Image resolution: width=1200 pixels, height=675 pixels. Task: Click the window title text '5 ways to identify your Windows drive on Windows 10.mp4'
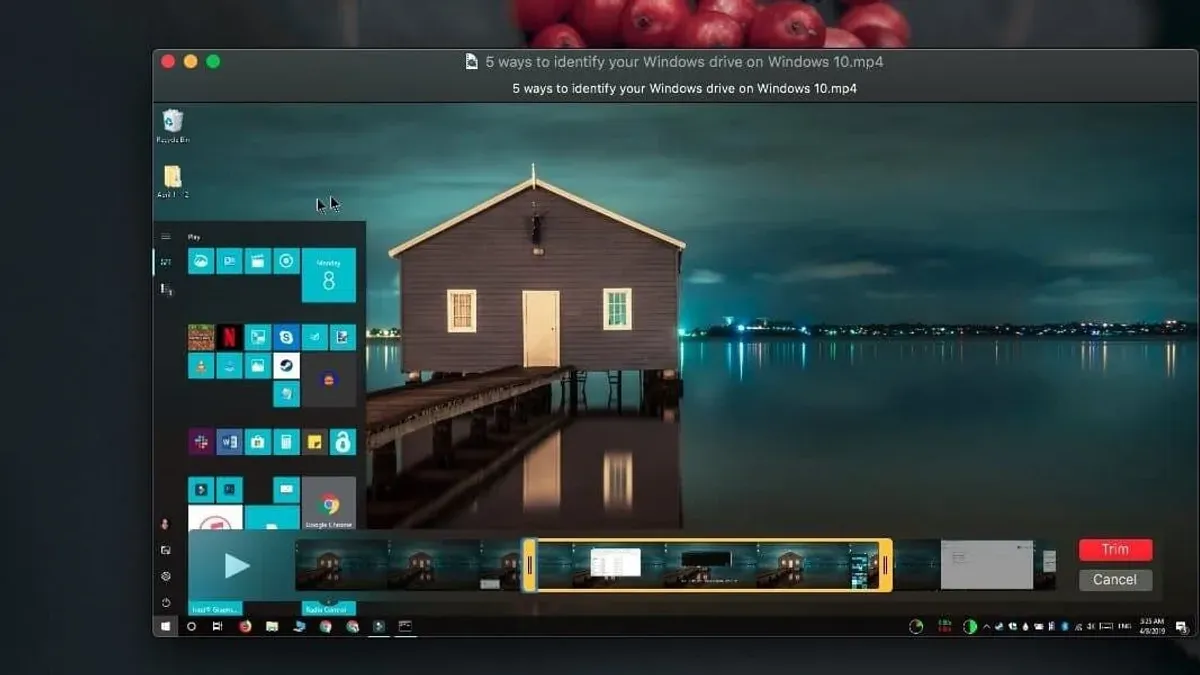coord(684,62)
